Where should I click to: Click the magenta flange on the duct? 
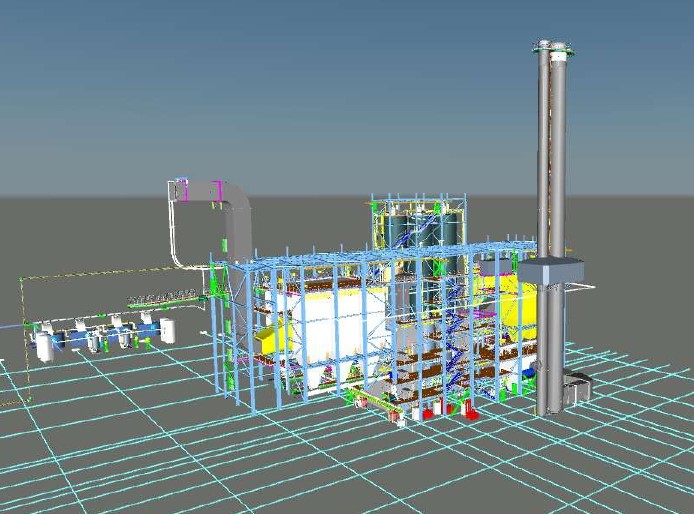pyautogui.click(x=181, y=187)
